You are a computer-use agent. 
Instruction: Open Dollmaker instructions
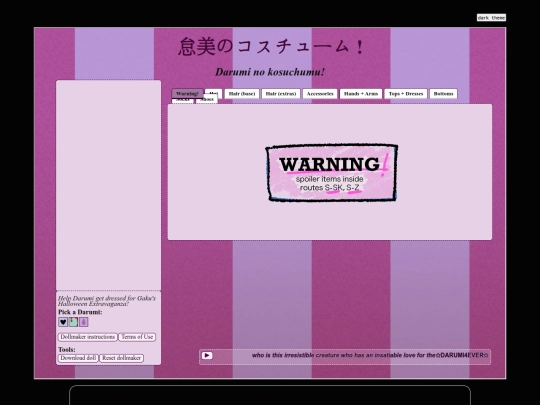point(87,337)
